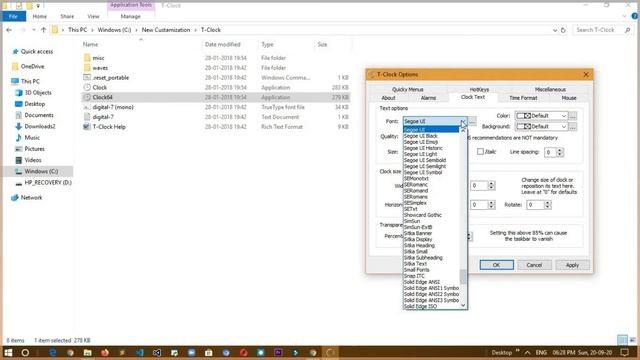Open Cortana search circle on taskbar
The height and width of the screenshot is (360, 640).
[25, 352]
